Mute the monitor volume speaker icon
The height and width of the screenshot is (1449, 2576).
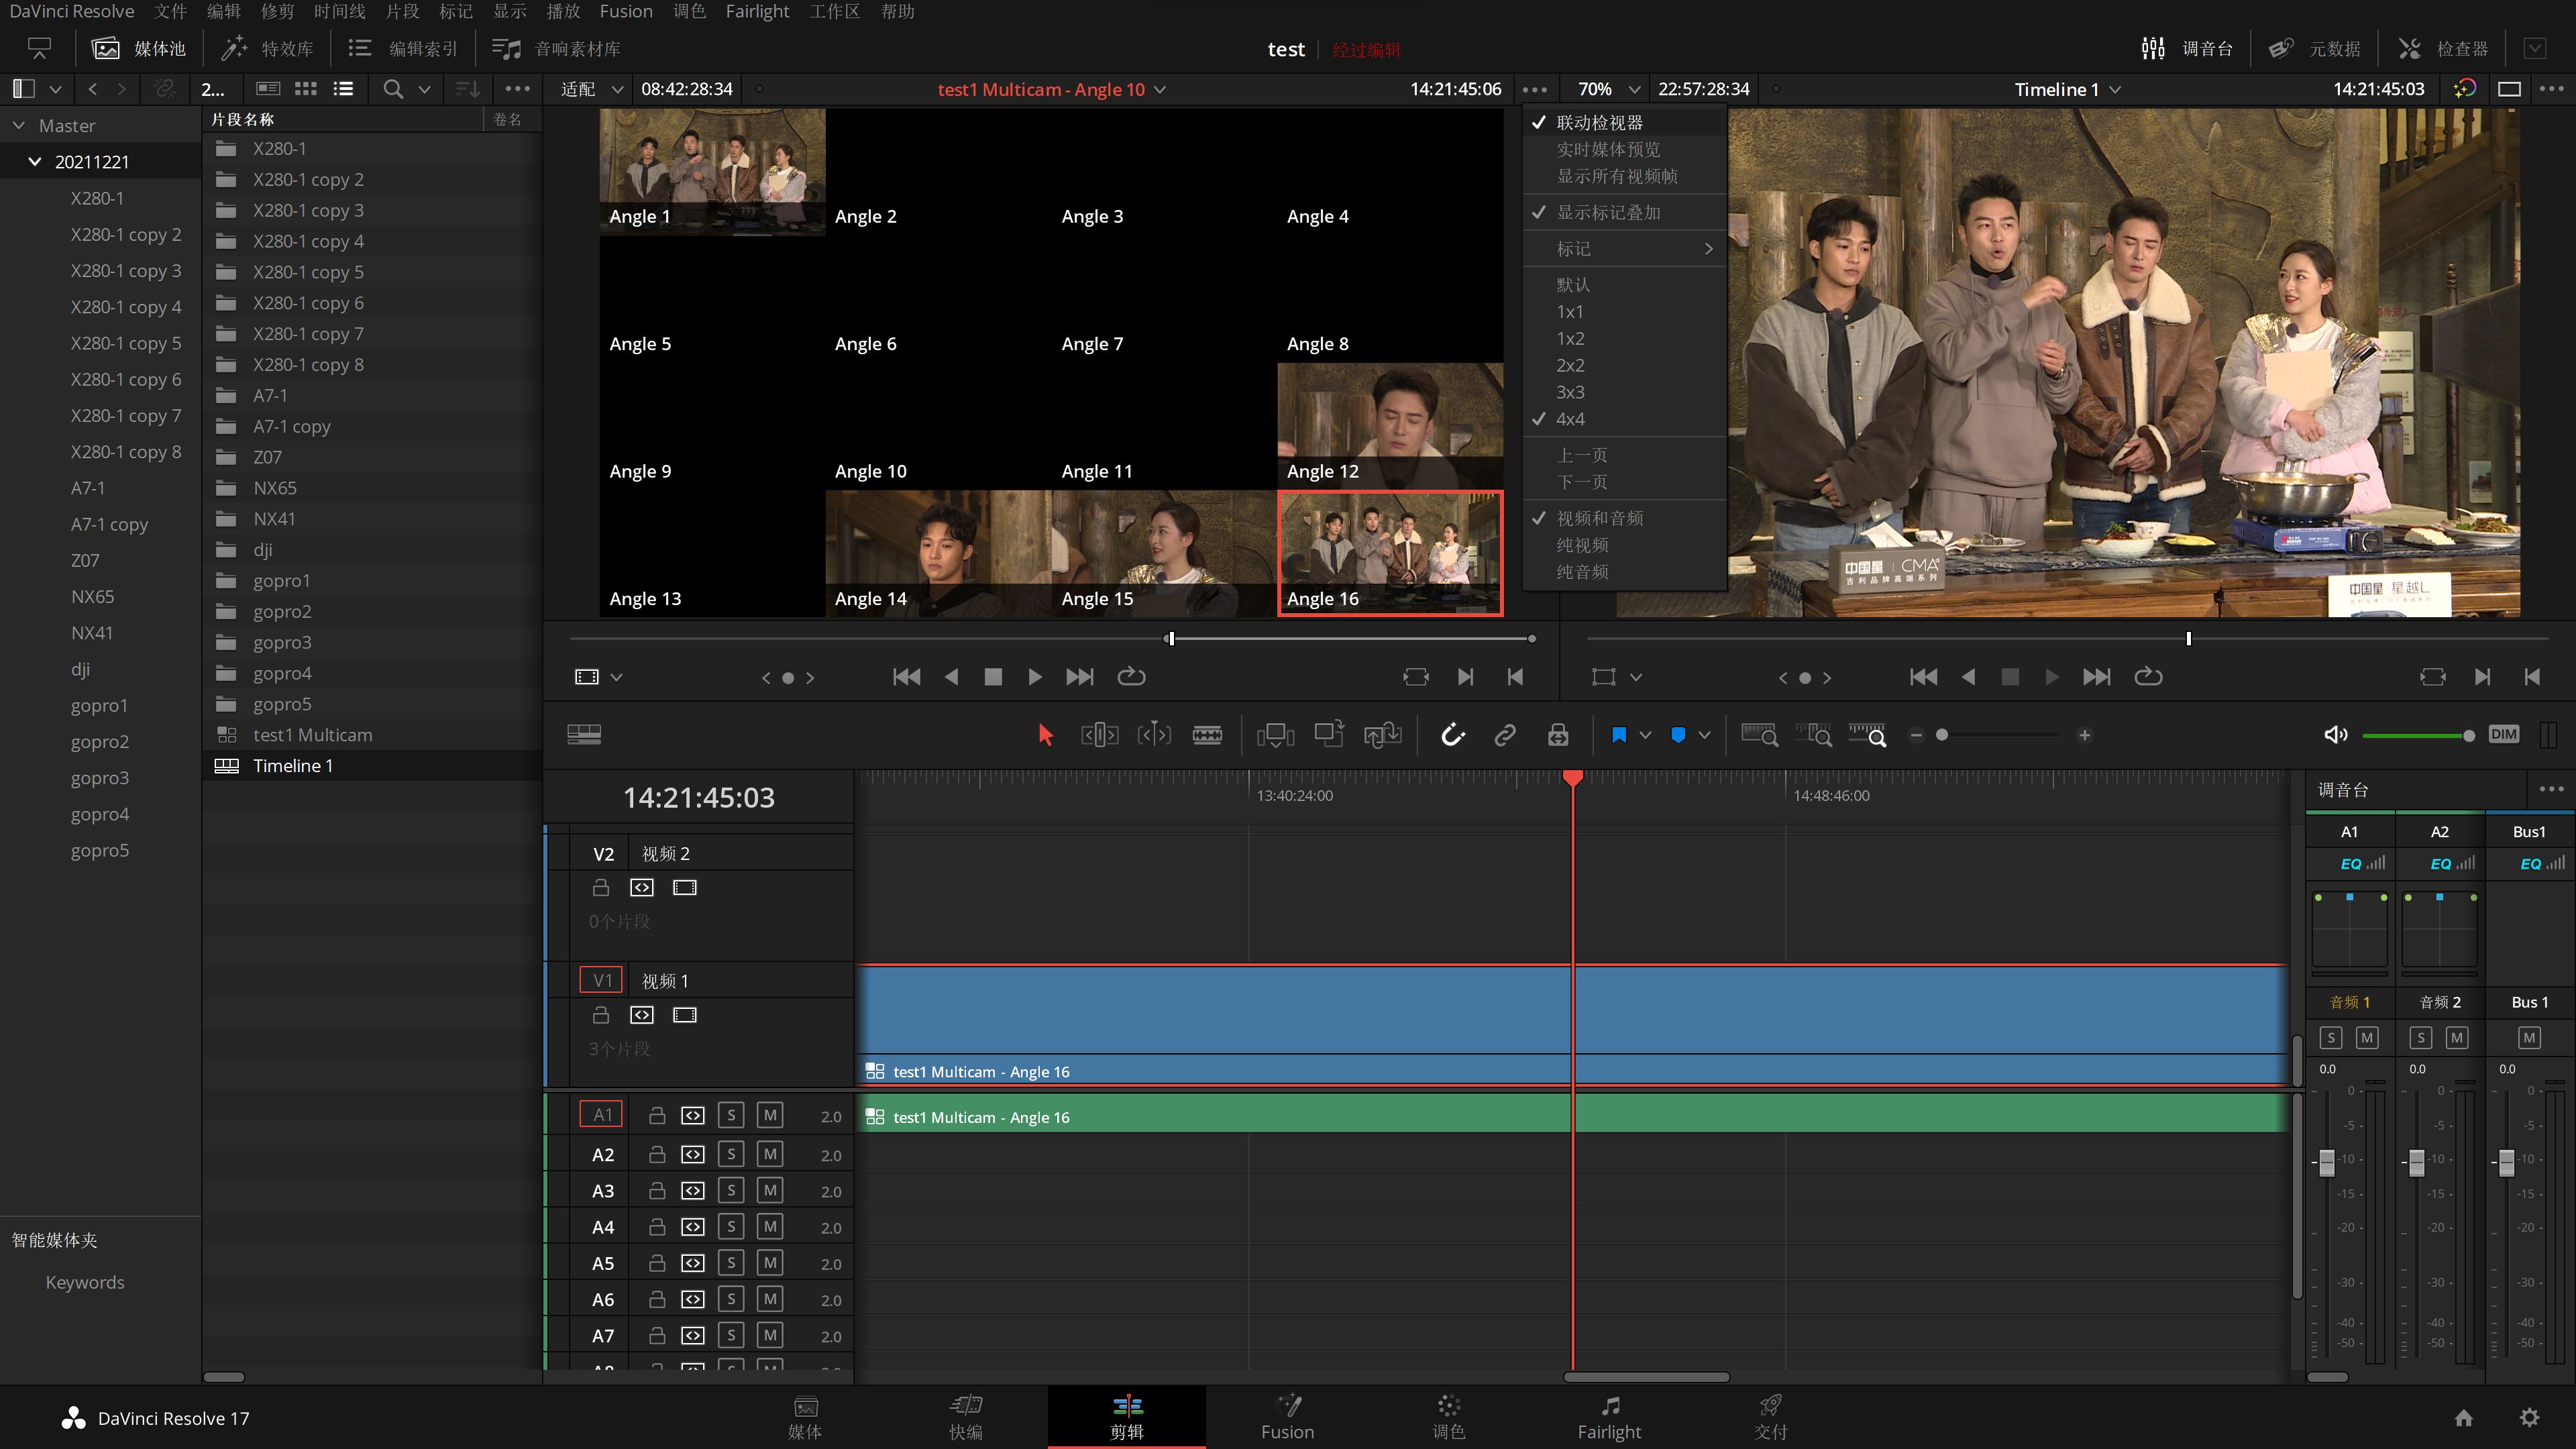pos(2336,735)
